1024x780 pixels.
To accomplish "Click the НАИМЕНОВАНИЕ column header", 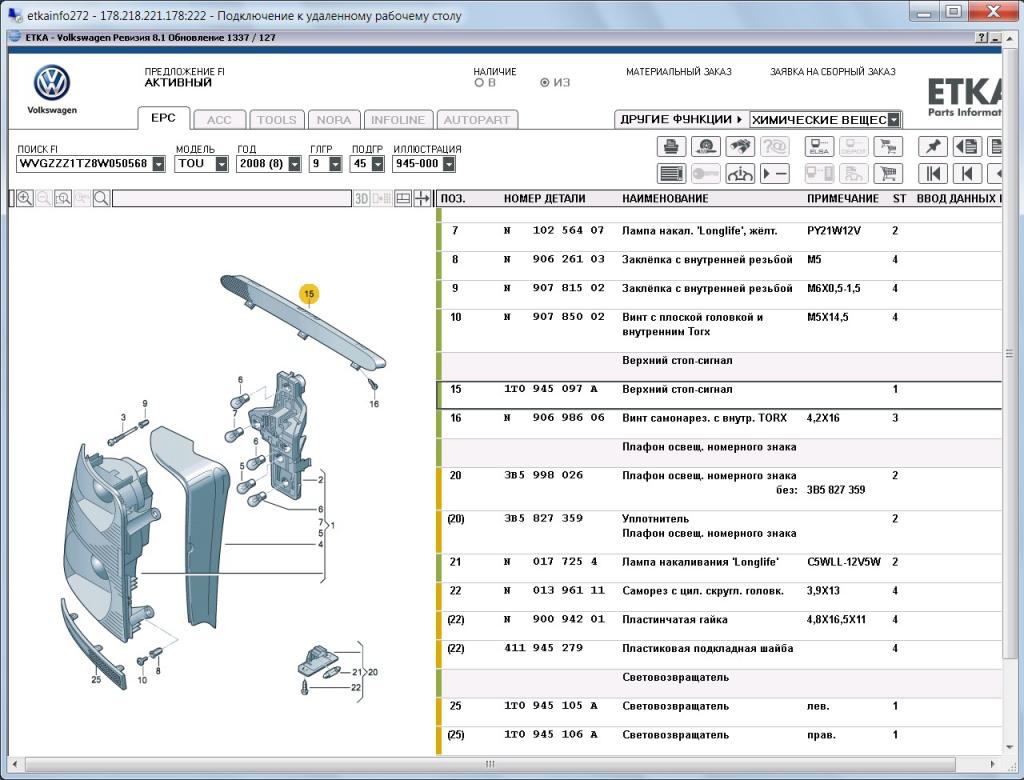I will tap(665, 199).
